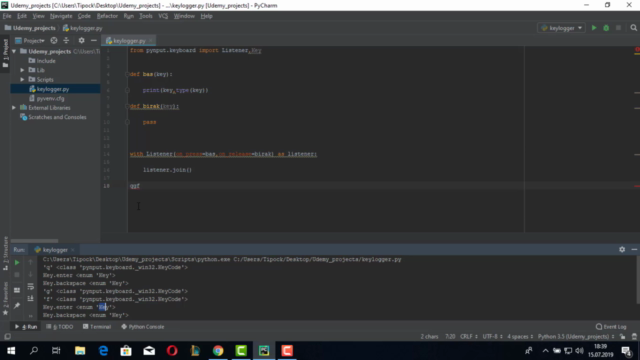Open Project panel settings gear
The height and width of the screenshot is (360, 640).
[x=81, y=40]
